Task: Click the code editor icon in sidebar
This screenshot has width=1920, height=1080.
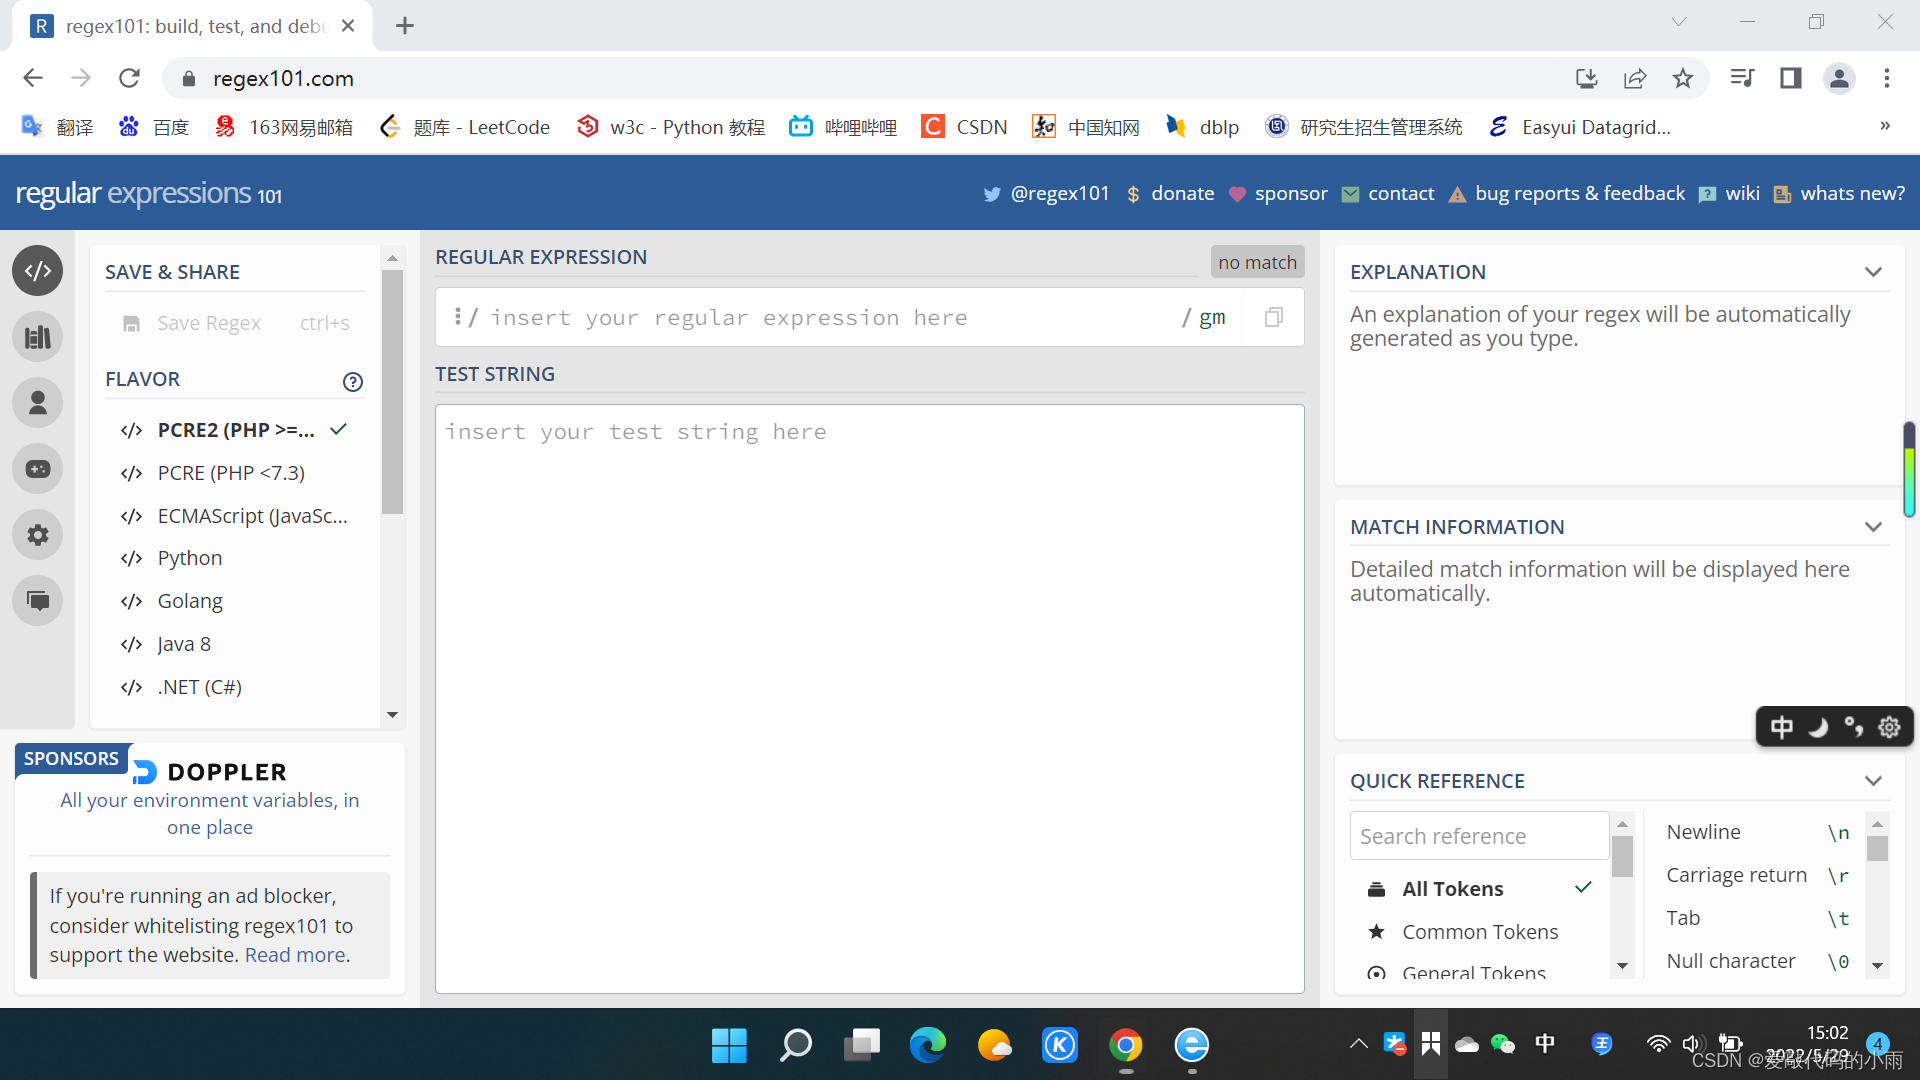Action: [37, 270]
